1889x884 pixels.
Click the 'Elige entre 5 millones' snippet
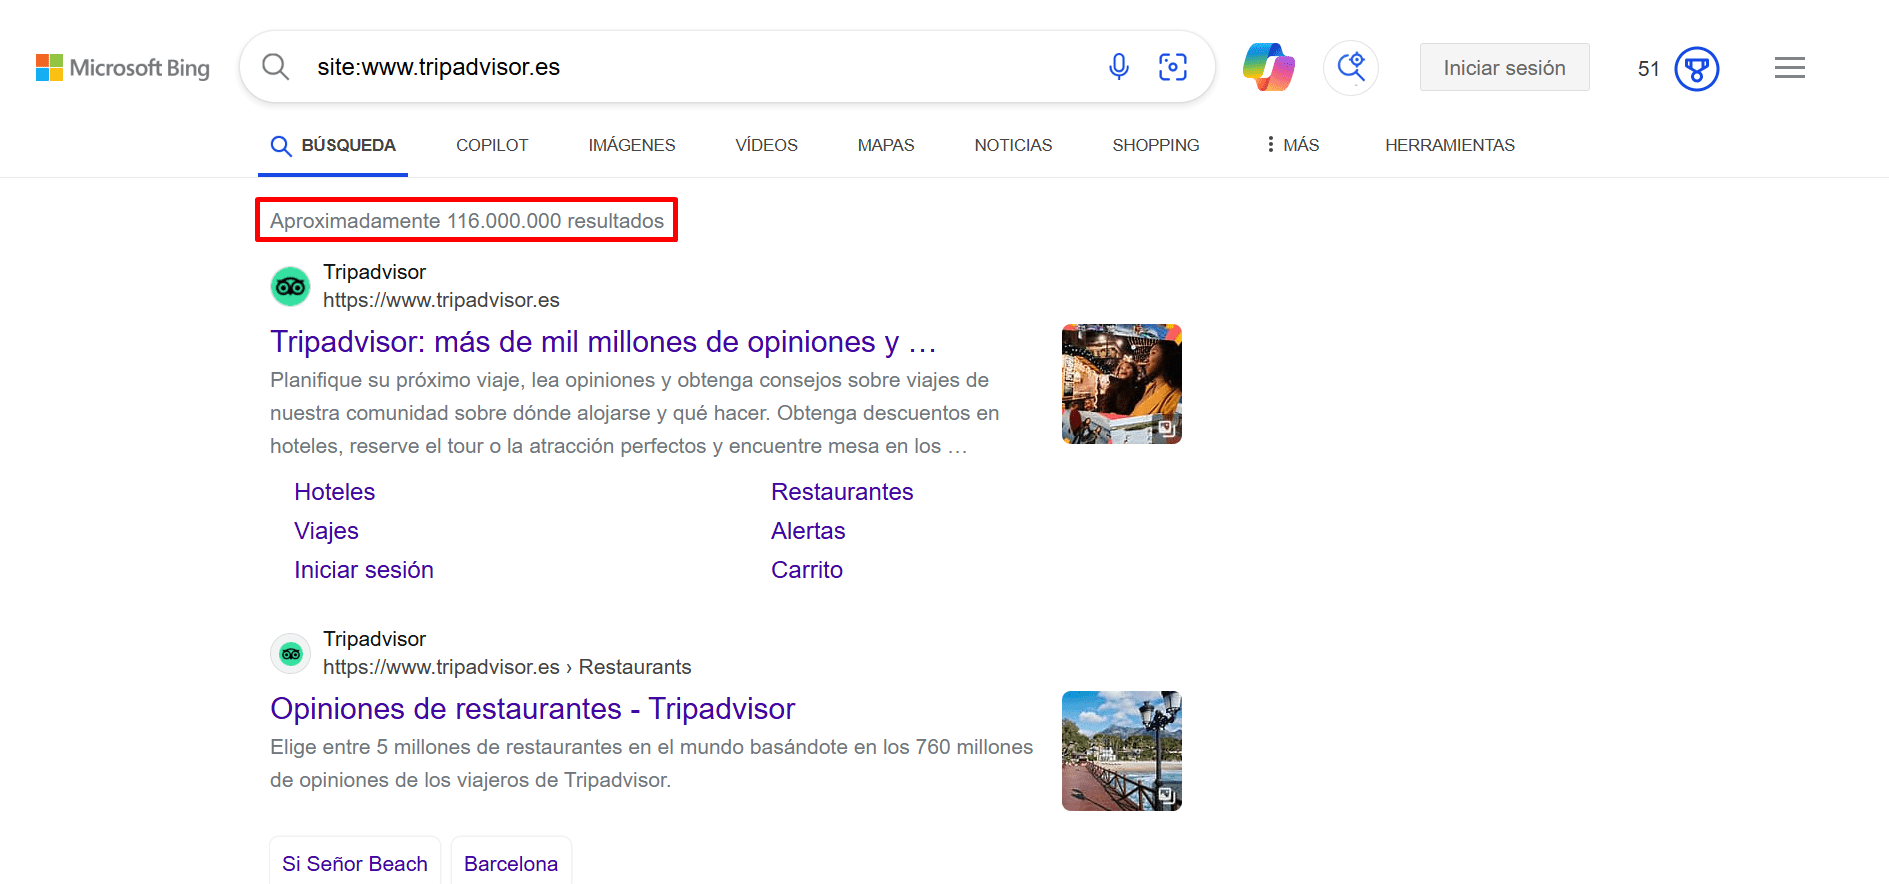coord(652,763)
